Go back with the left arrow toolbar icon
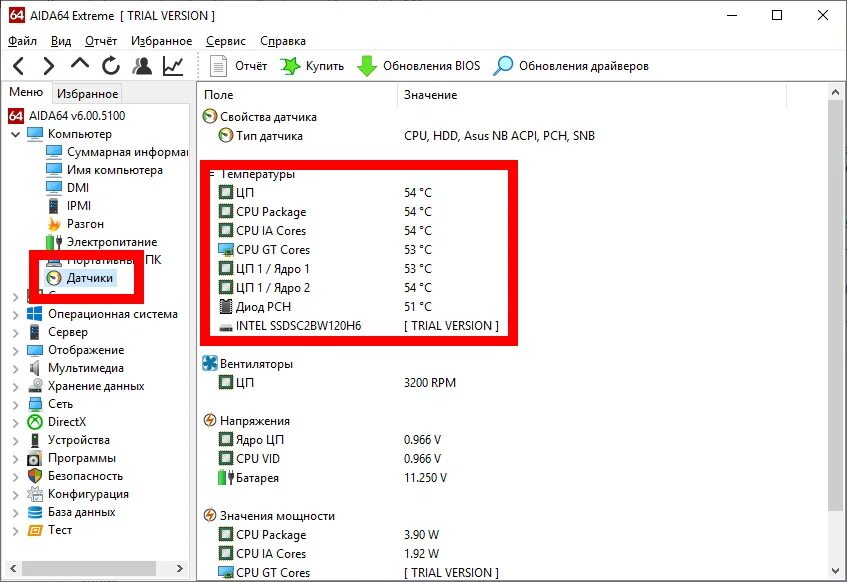The image size is (847, 582). click(x=18, y=66)
